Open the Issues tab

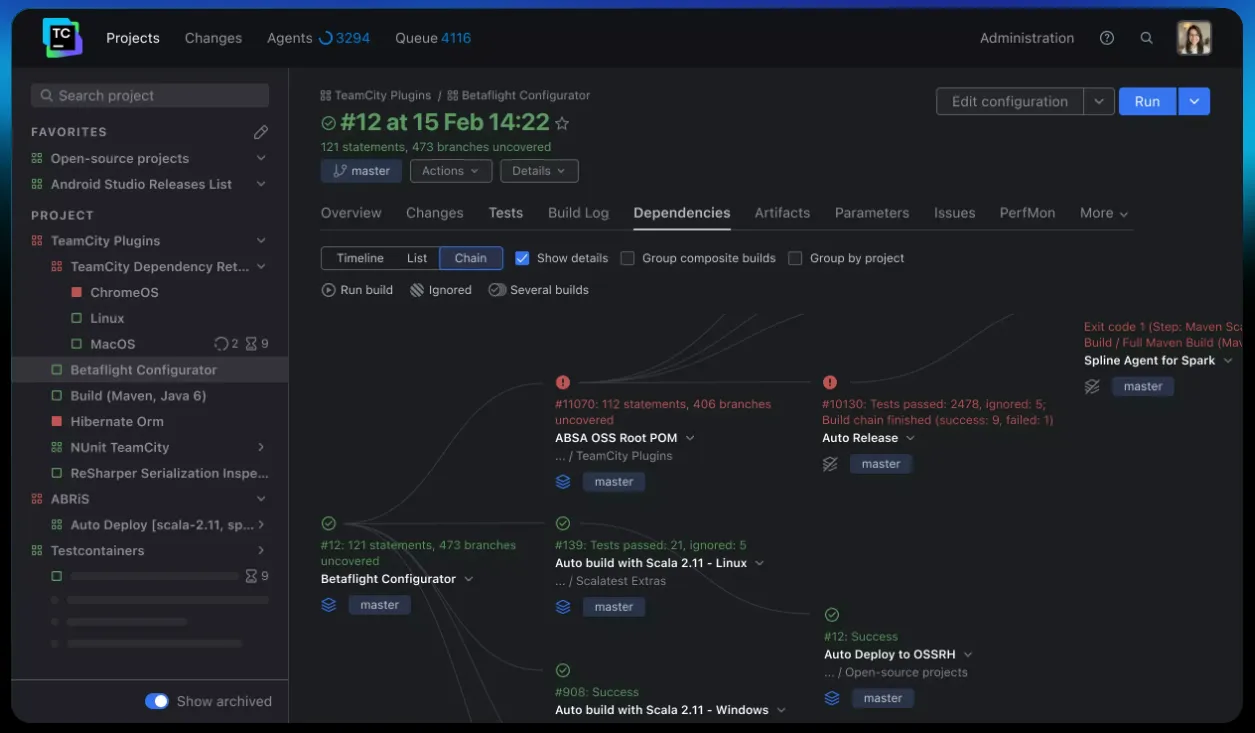[x=955, y=213]
